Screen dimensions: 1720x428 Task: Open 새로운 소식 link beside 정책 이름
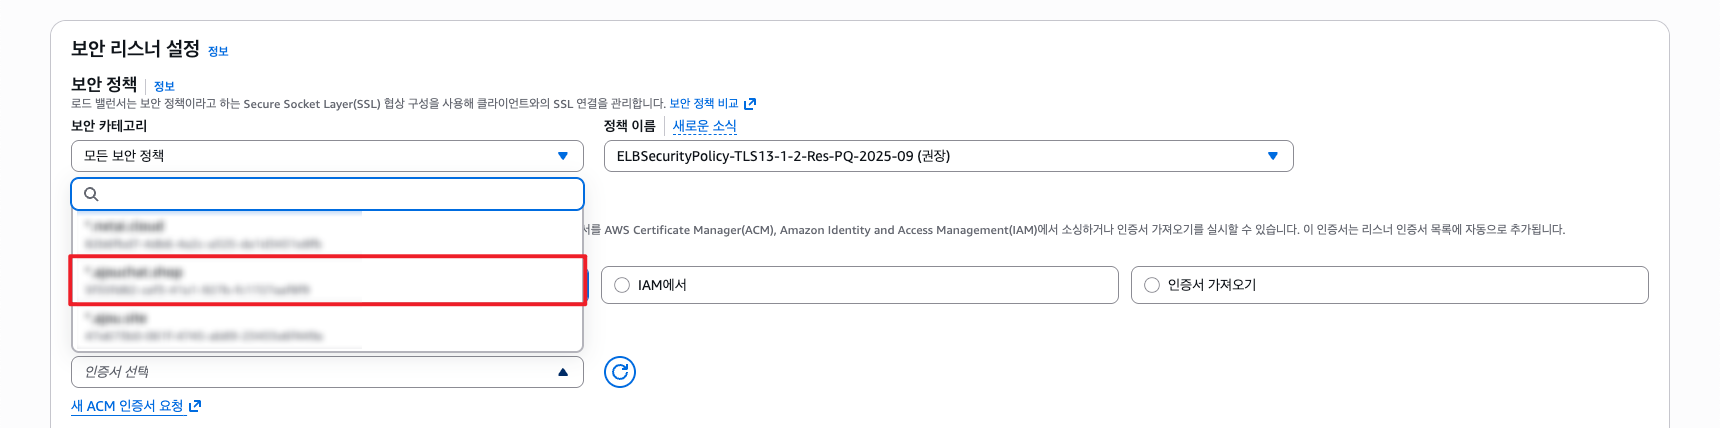point(705,126)
